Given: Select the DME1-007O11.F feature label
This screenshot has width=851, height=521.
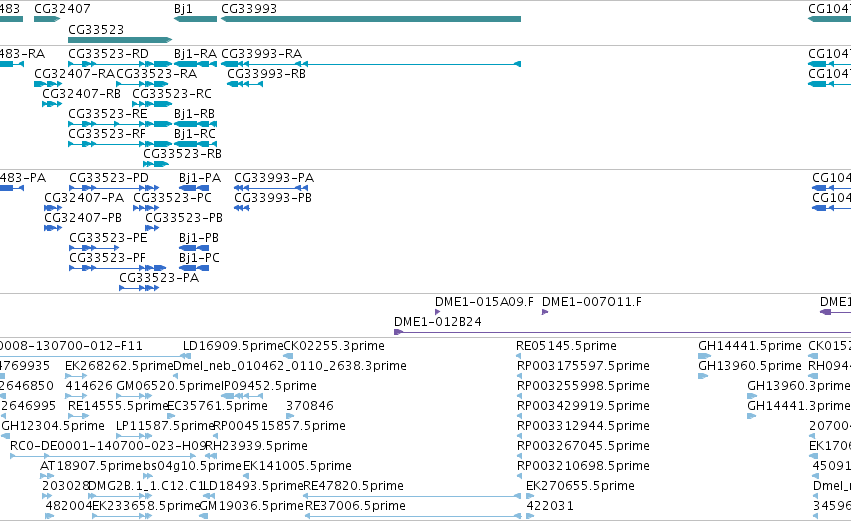Looking at the screenshot, I should [592, 302].
